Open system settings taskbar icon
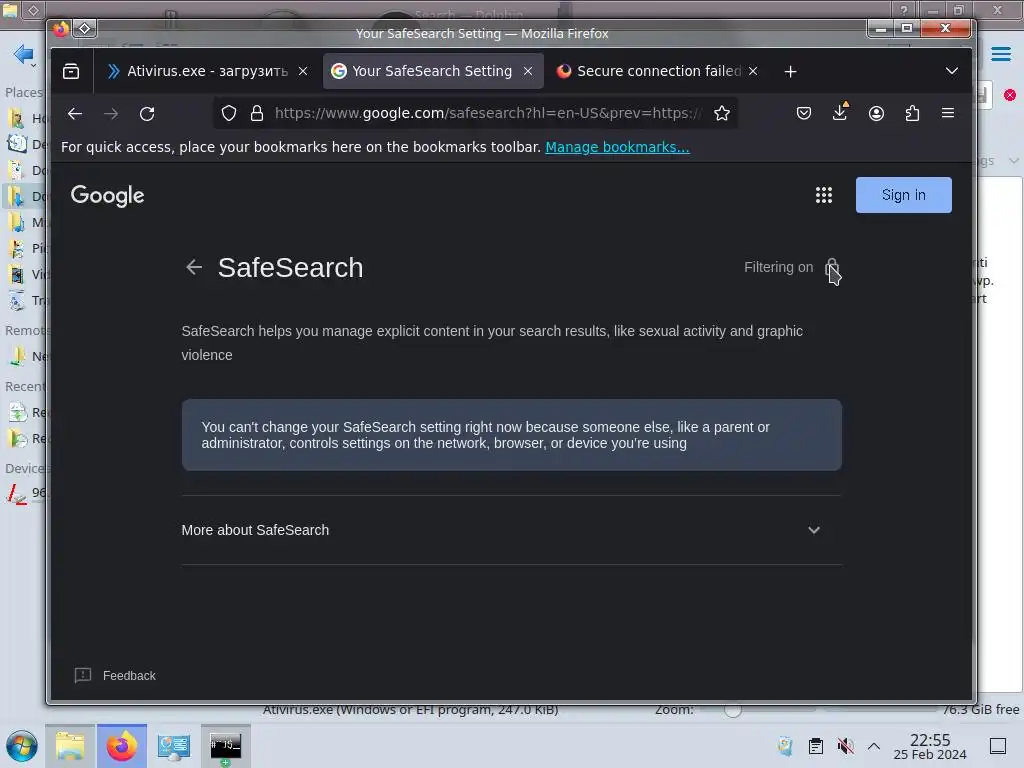 [174, 746]
